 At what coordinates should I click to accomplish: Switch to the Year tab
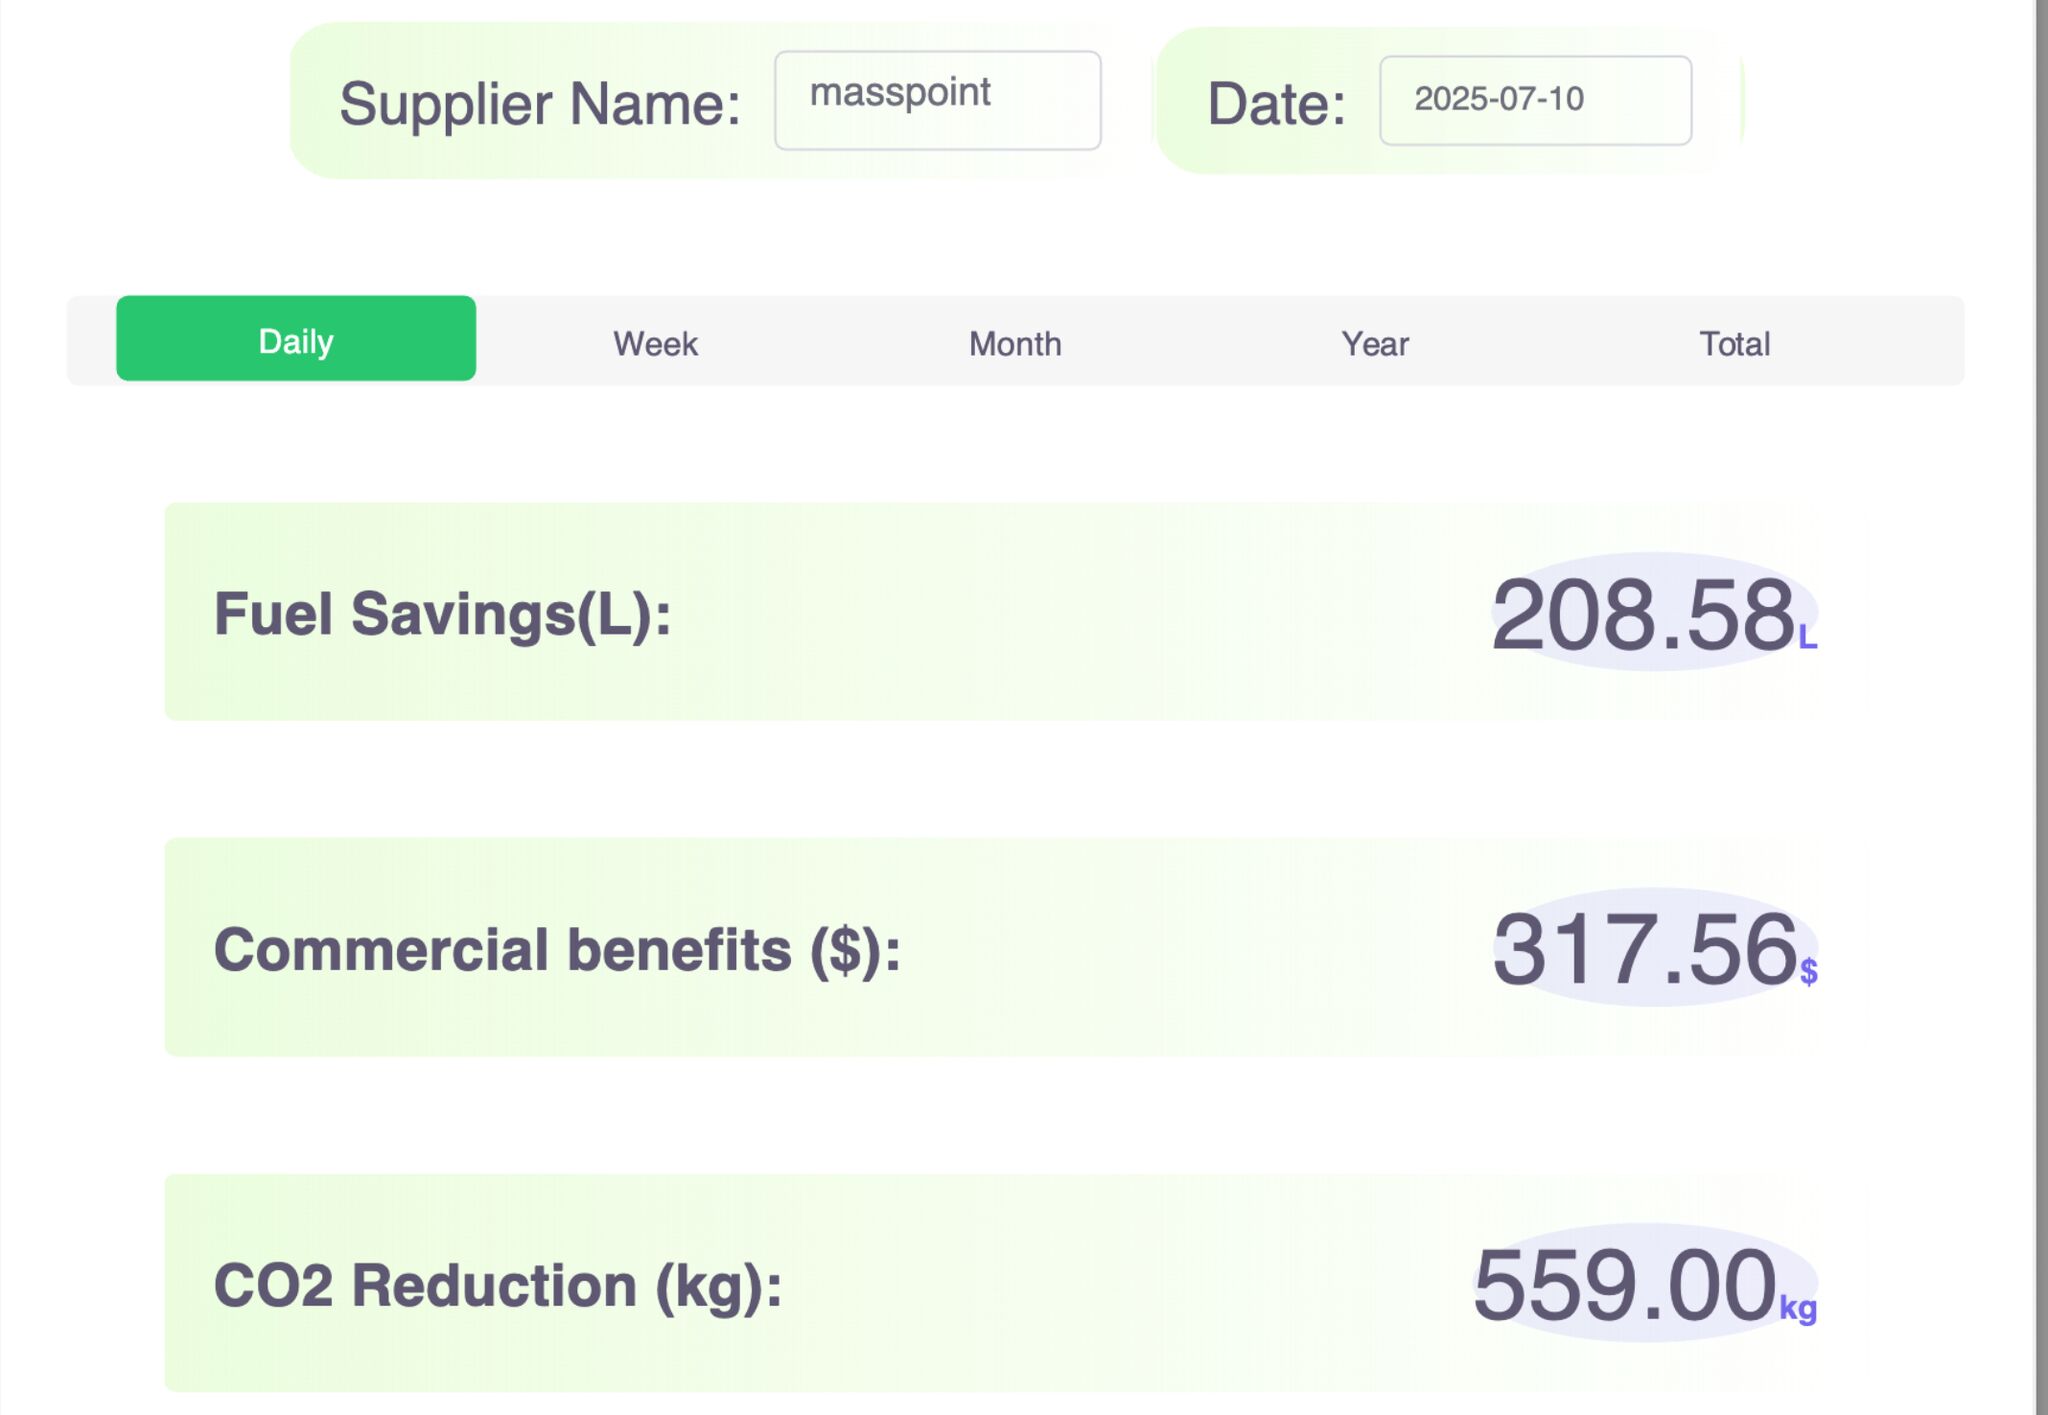tap(1375, 343)
